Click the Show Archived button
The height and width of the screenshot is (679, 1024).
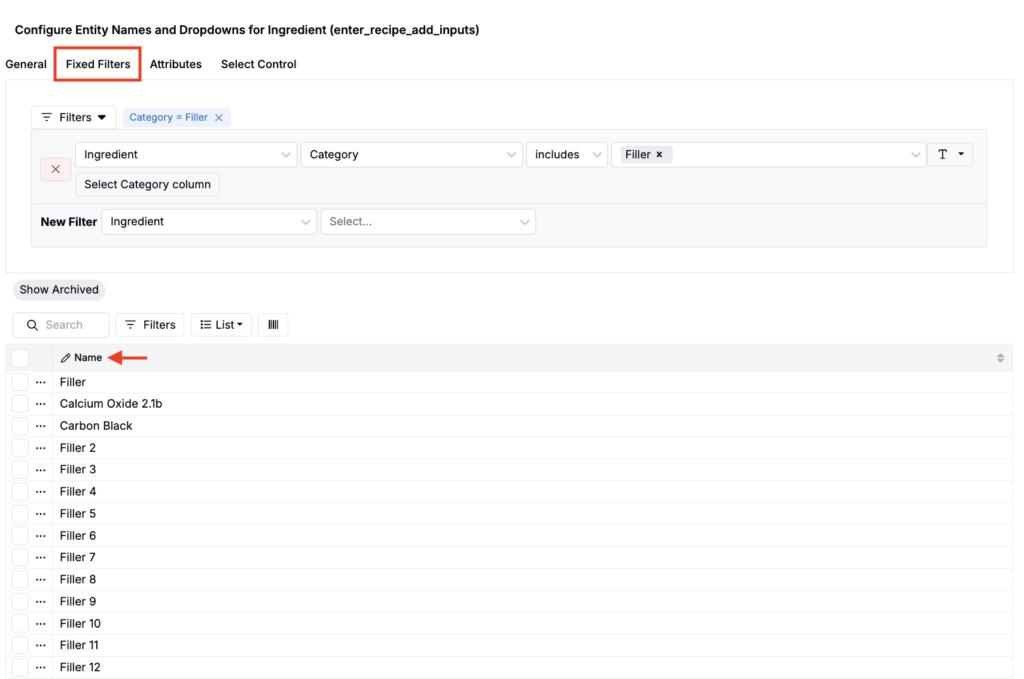(x=59, y=290)
